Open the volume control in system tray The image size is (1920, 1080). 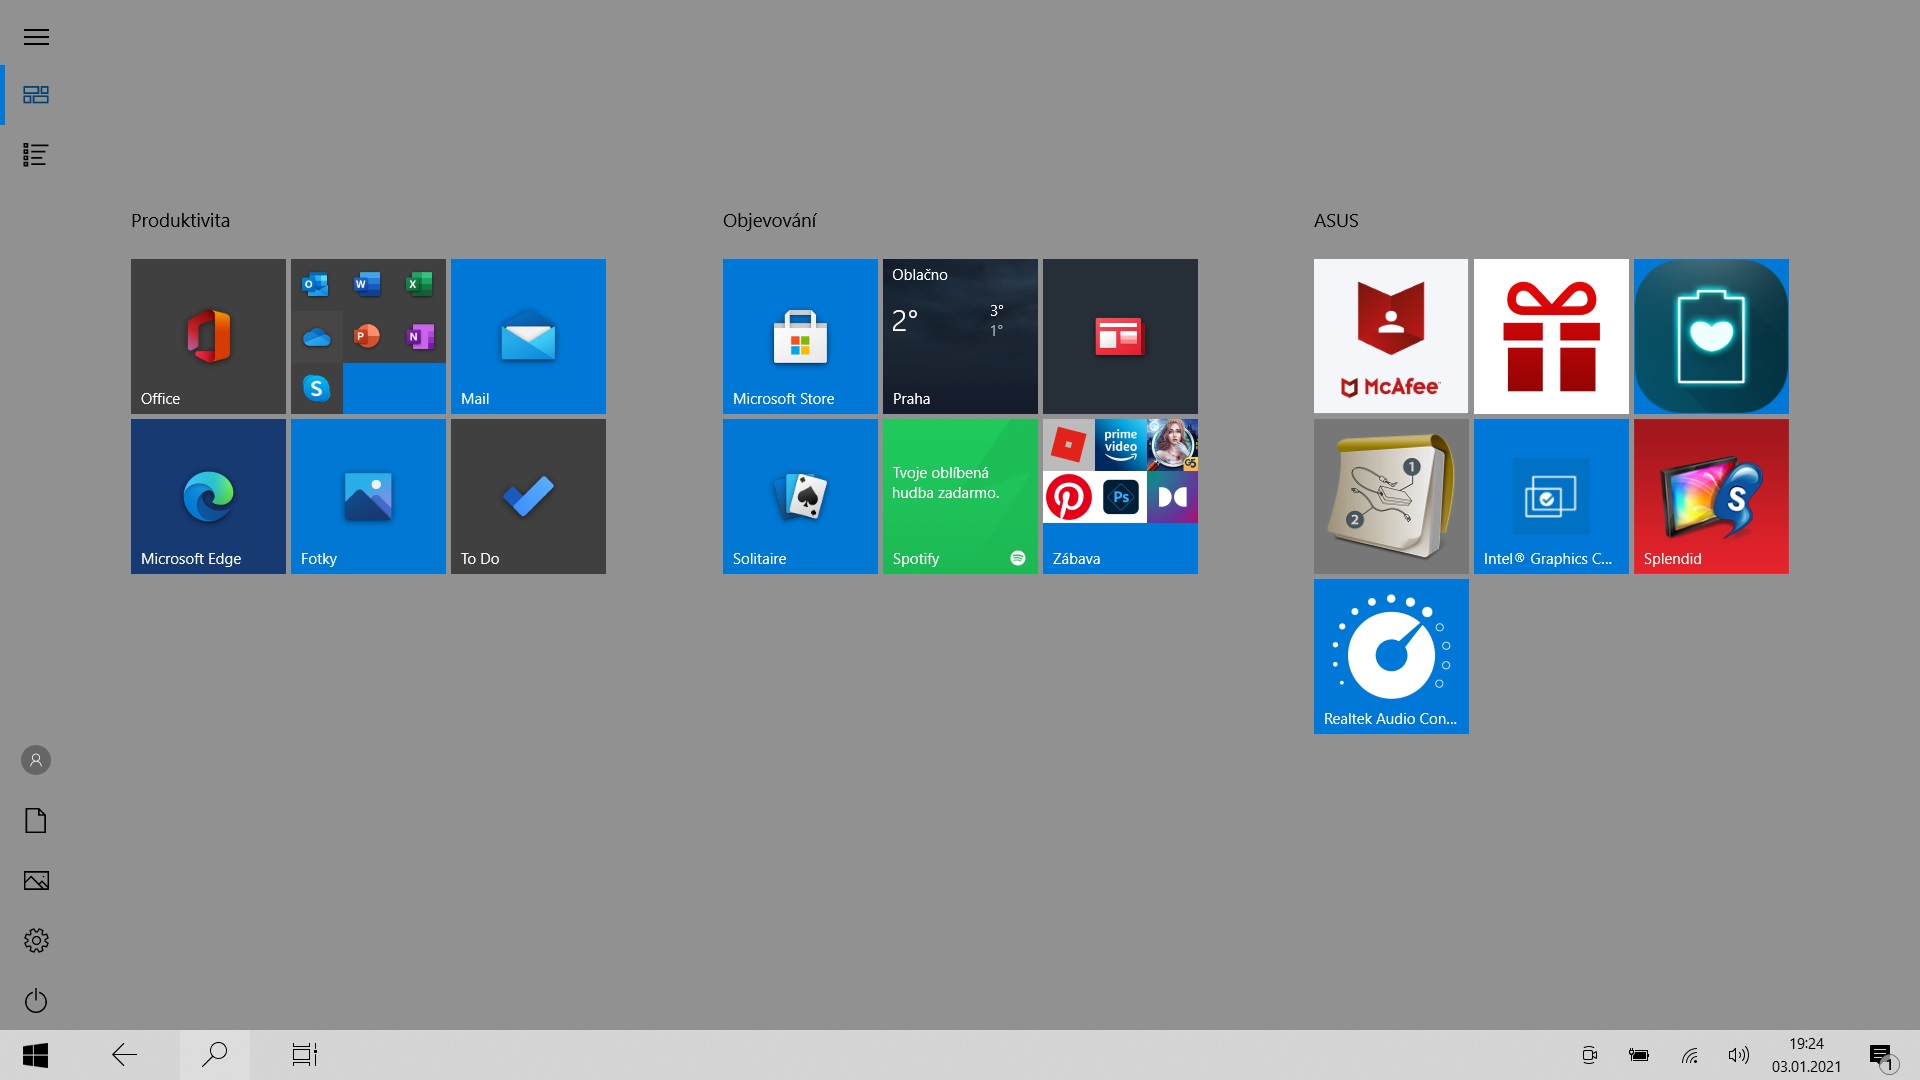[1739, 1055]
